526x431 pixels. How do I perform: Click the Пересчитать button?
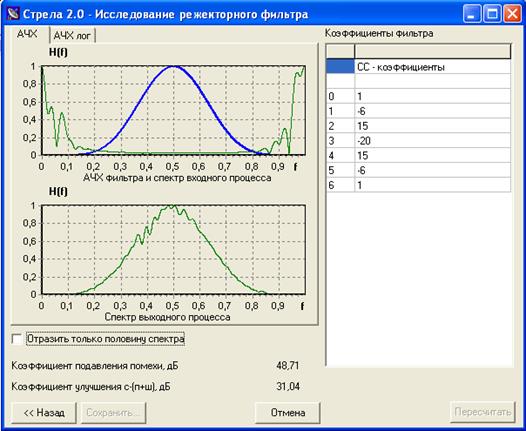tap(482, 412)
